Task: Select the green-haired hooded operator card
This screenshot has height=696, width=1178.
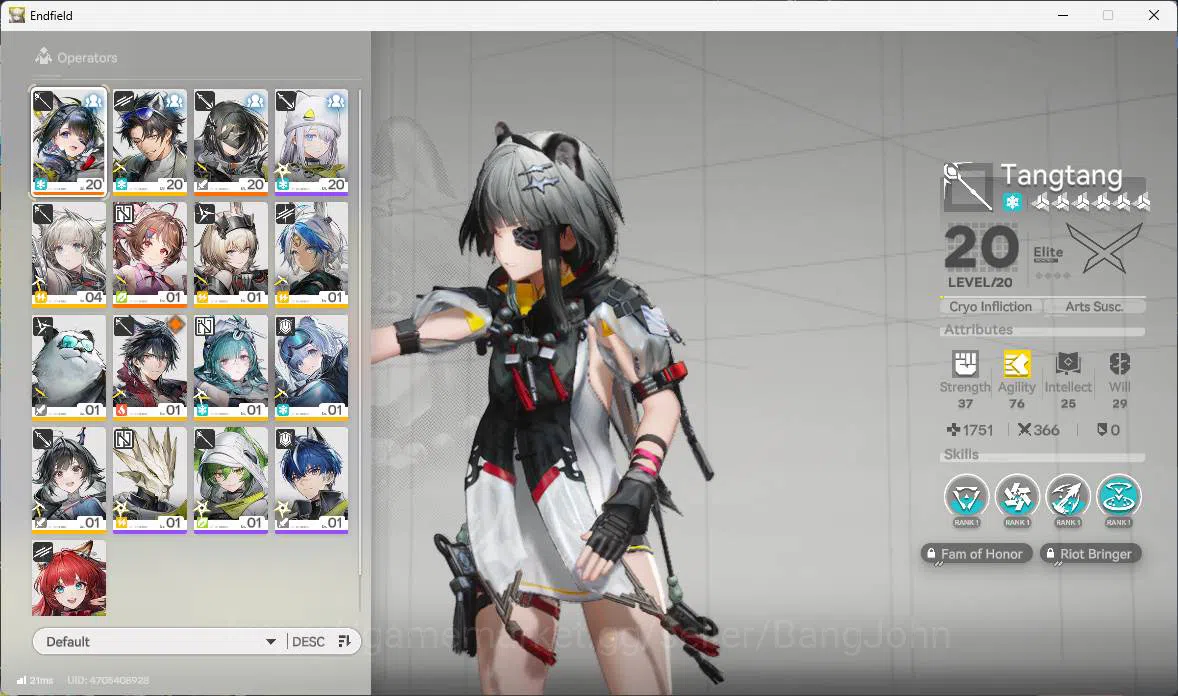Action: click(231, 480)
